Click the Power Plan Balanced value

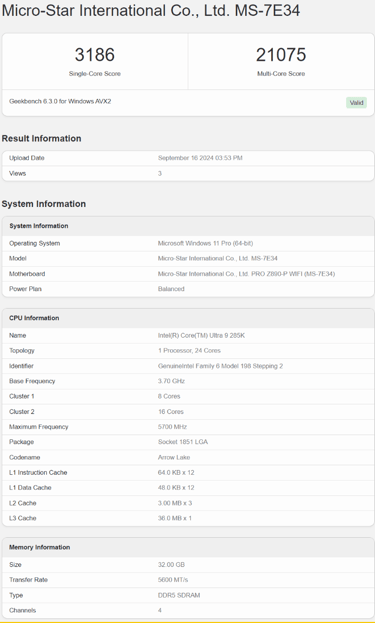point(171,289)
